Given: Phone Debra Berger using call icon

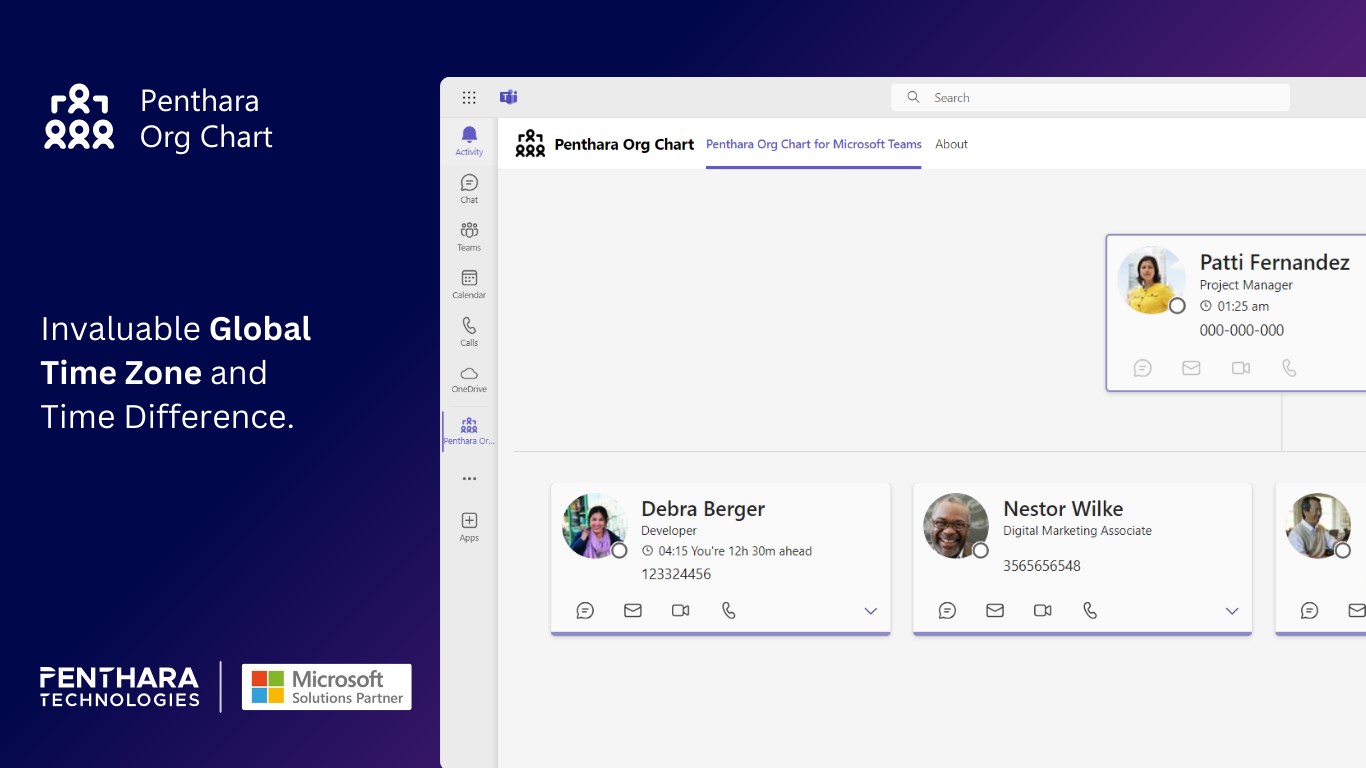Looking at the screenshot, I should [x=729, y=610].
